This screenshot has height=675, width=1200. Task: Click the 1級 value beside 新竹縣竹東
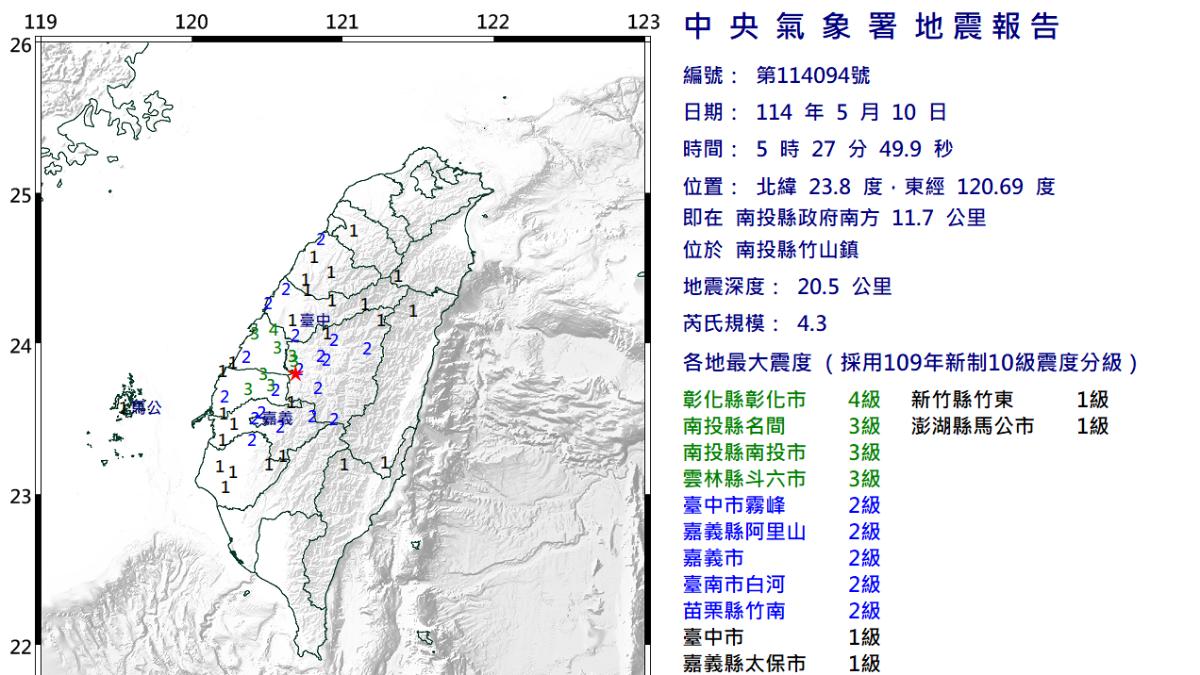point(1092,400)
